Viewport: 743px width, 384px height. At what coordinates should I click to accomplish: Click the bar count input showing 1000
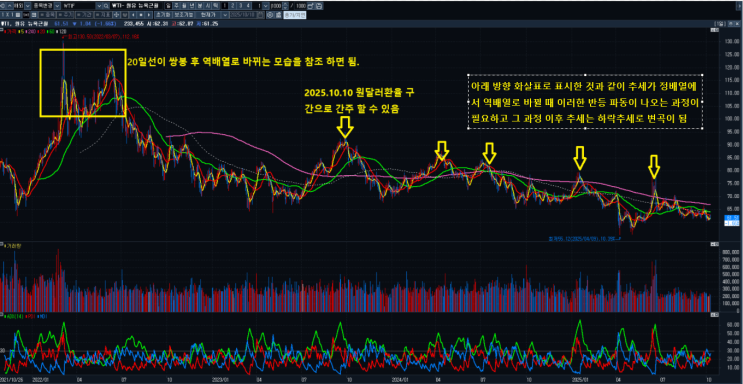pos(276,6)
